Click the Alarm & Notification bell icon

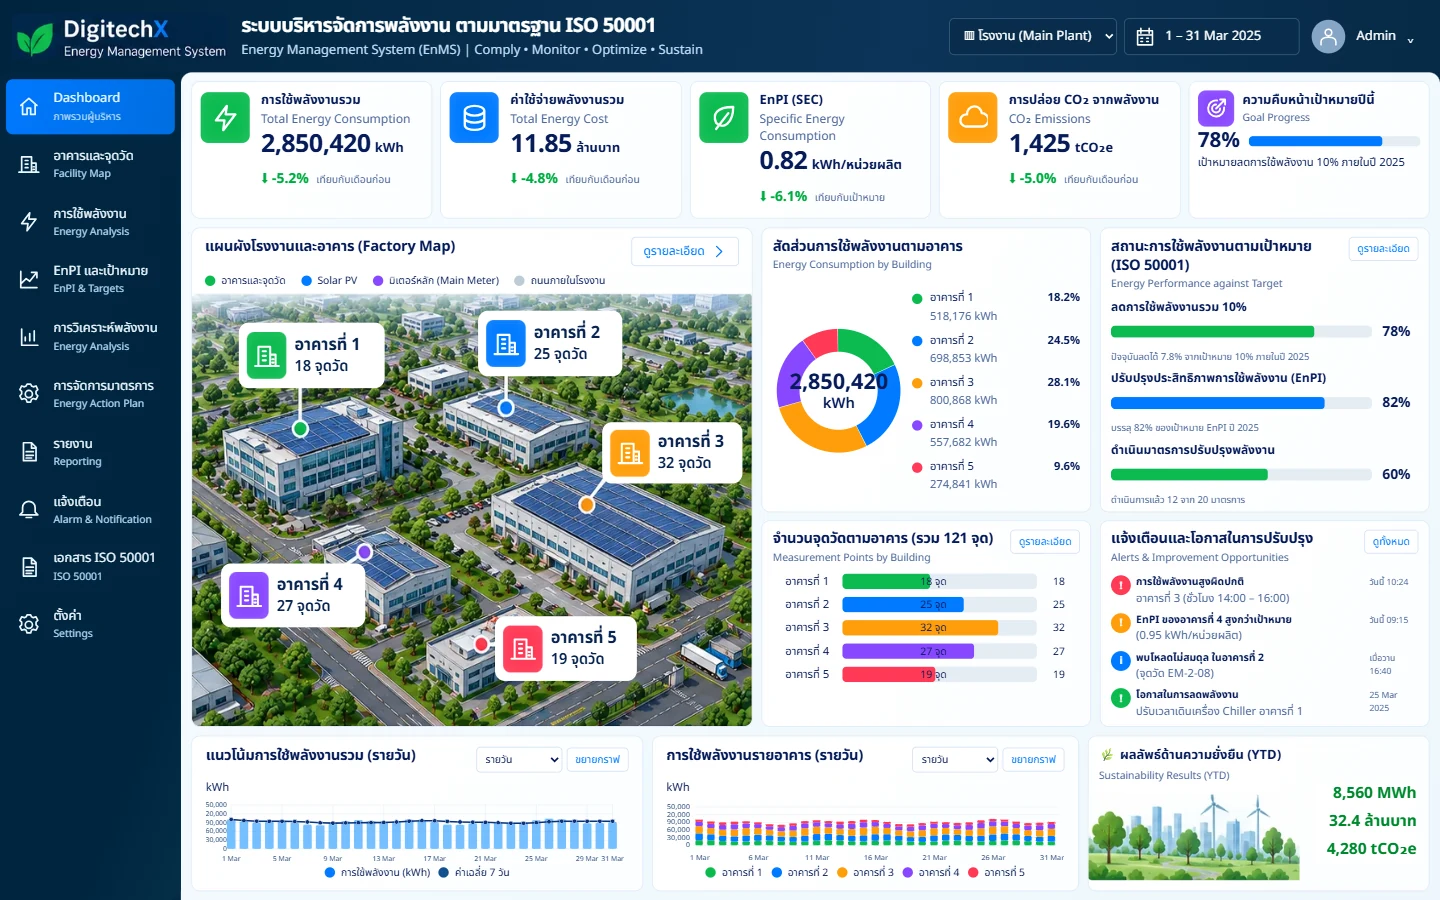(29, 510)
